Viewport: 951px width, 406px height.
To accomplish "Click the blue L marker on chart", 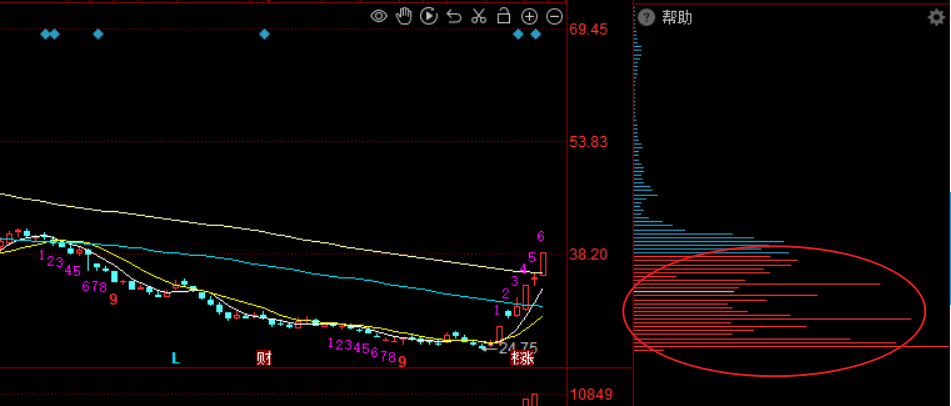I will 175,357.
